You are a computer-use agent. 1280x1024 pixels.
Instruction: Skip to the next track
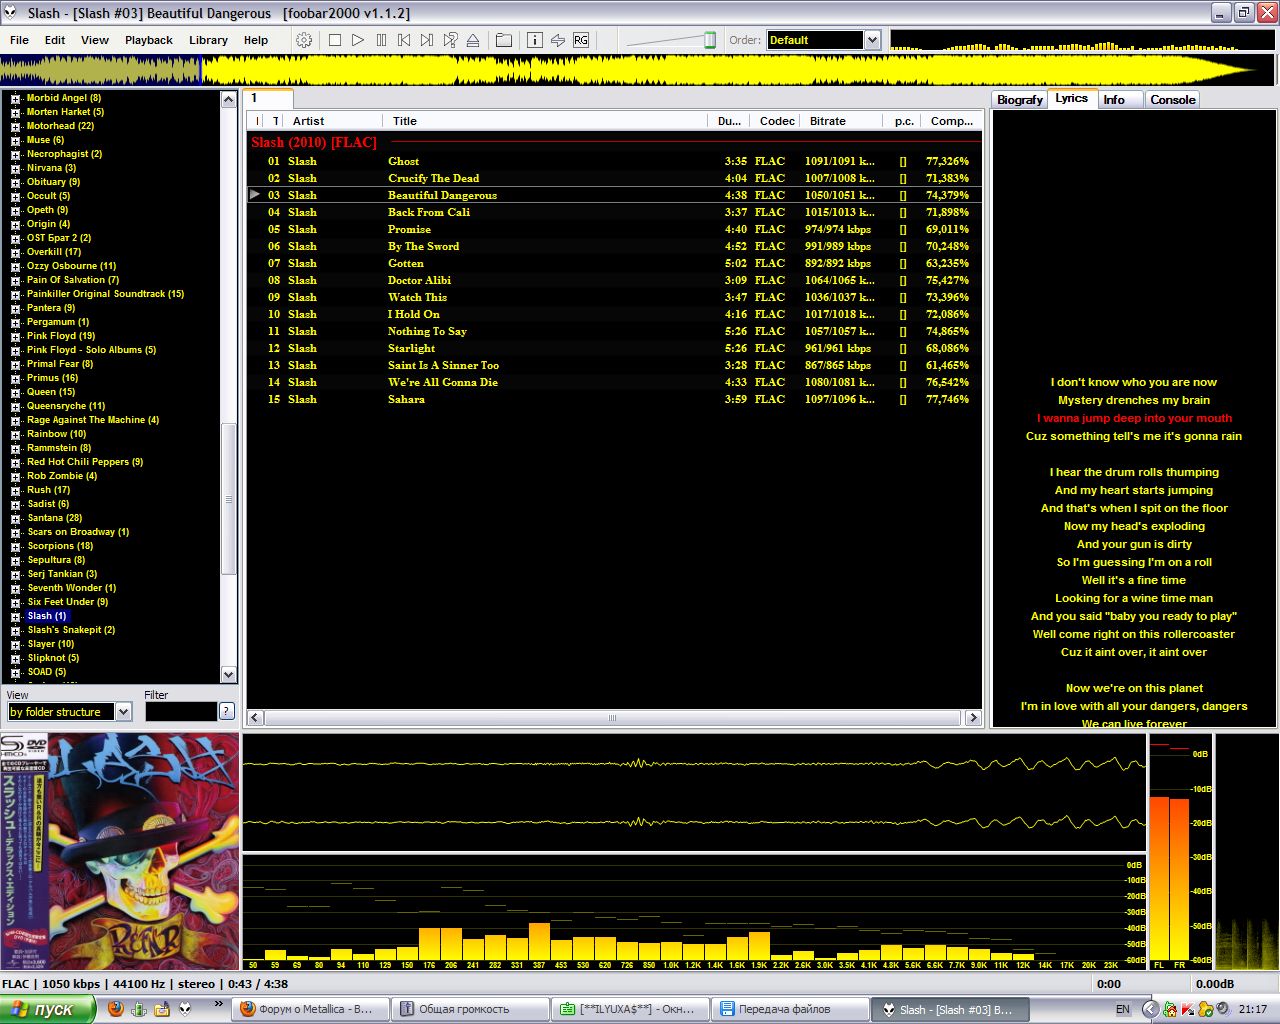427,40
